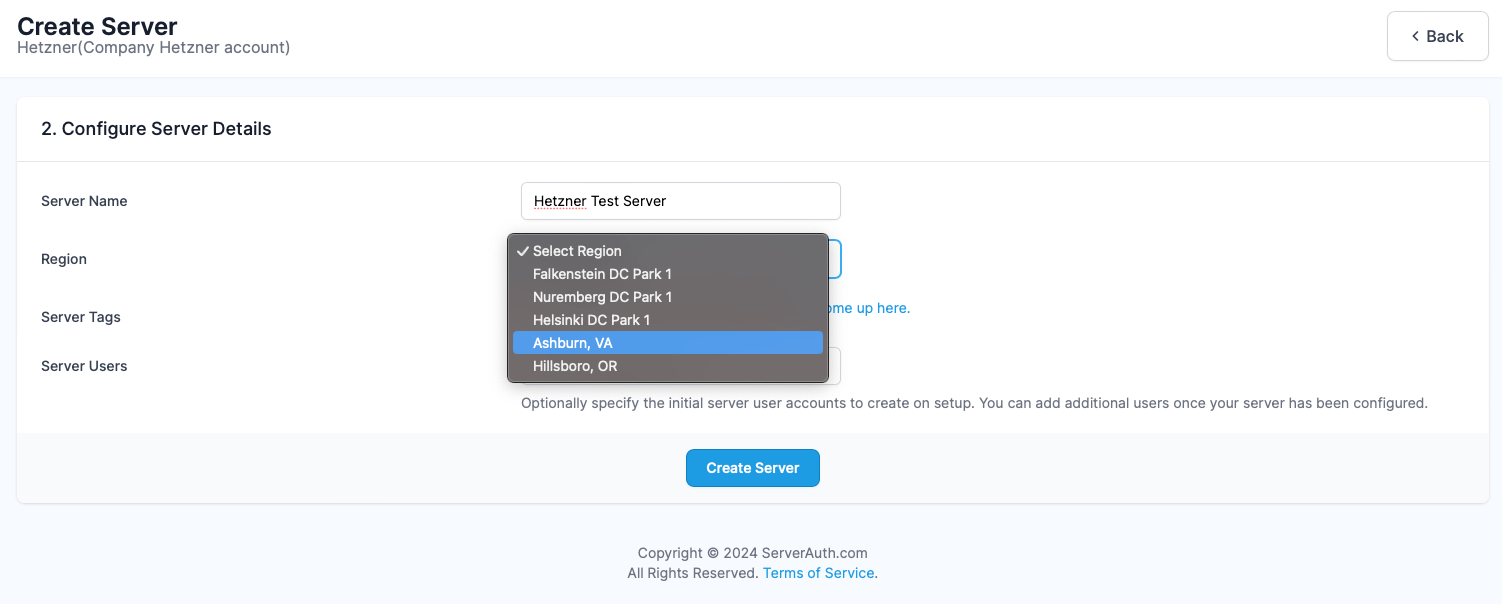The height and width of the screenshot is (604, 1502).
Task: Click the Create Server page heading
Action: coord(97,26)
